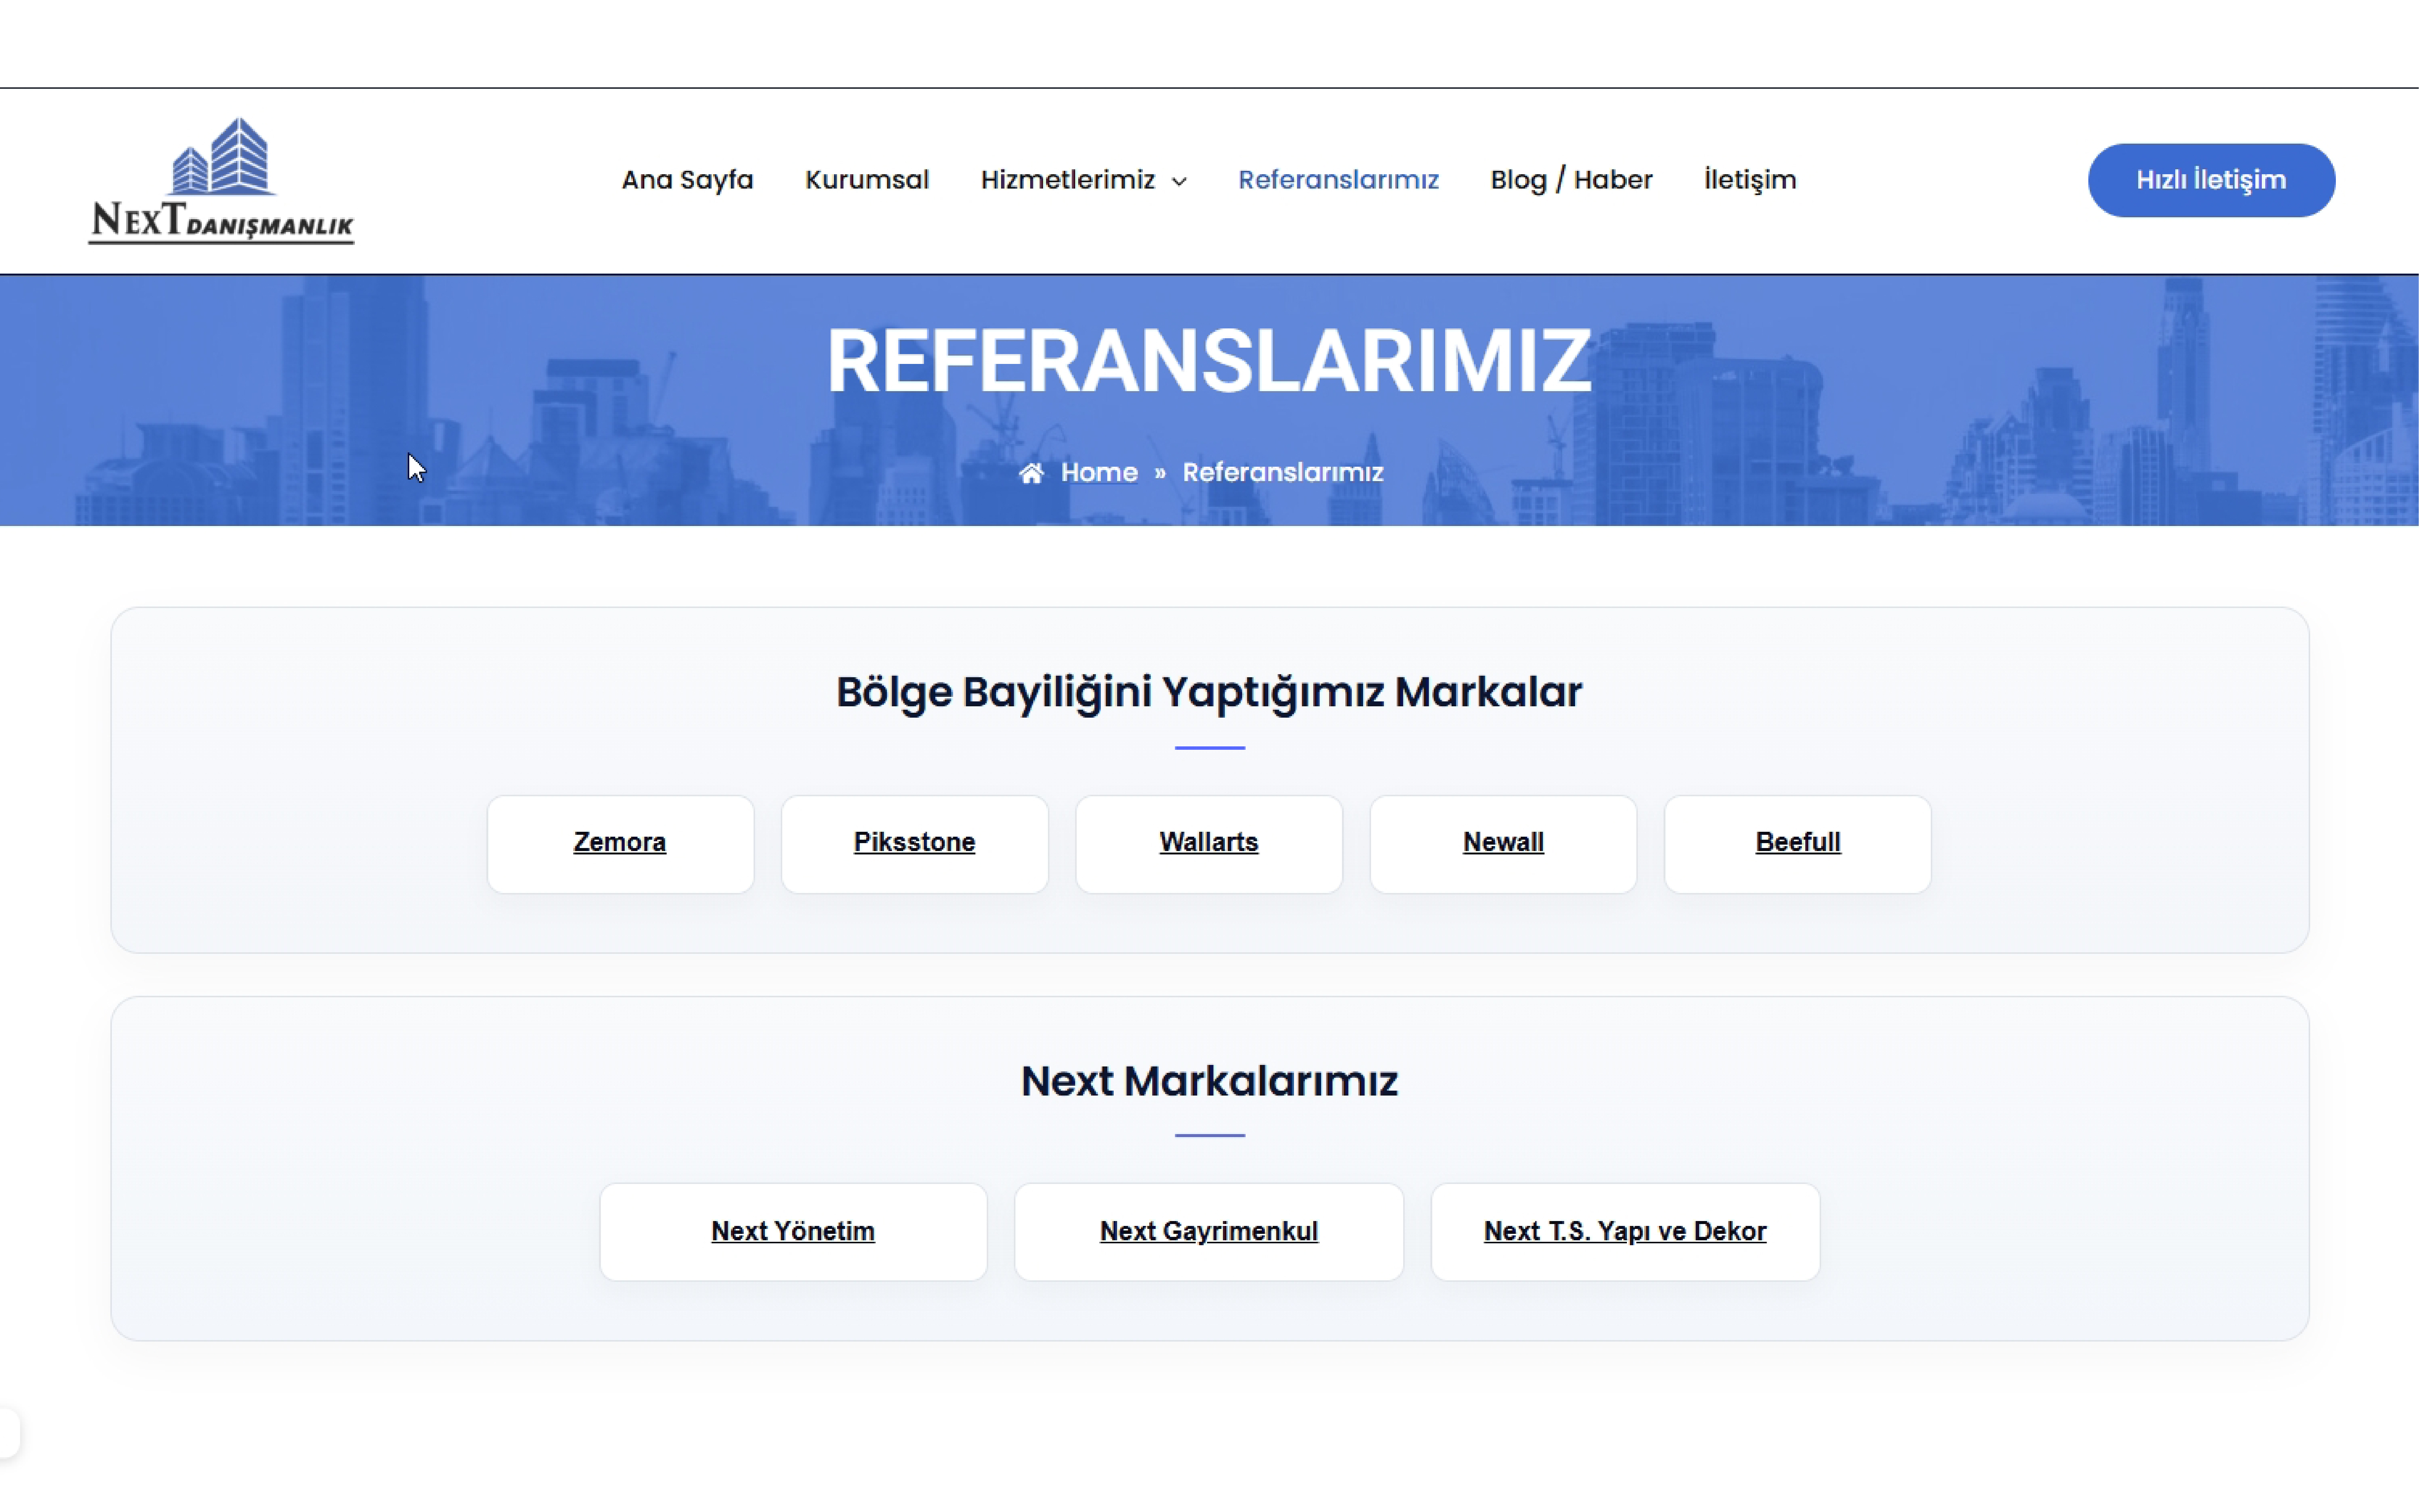Navigate to İletişim in the menu
The height and width of the screenshot is (1512, 2419).
coord(1750,180)
